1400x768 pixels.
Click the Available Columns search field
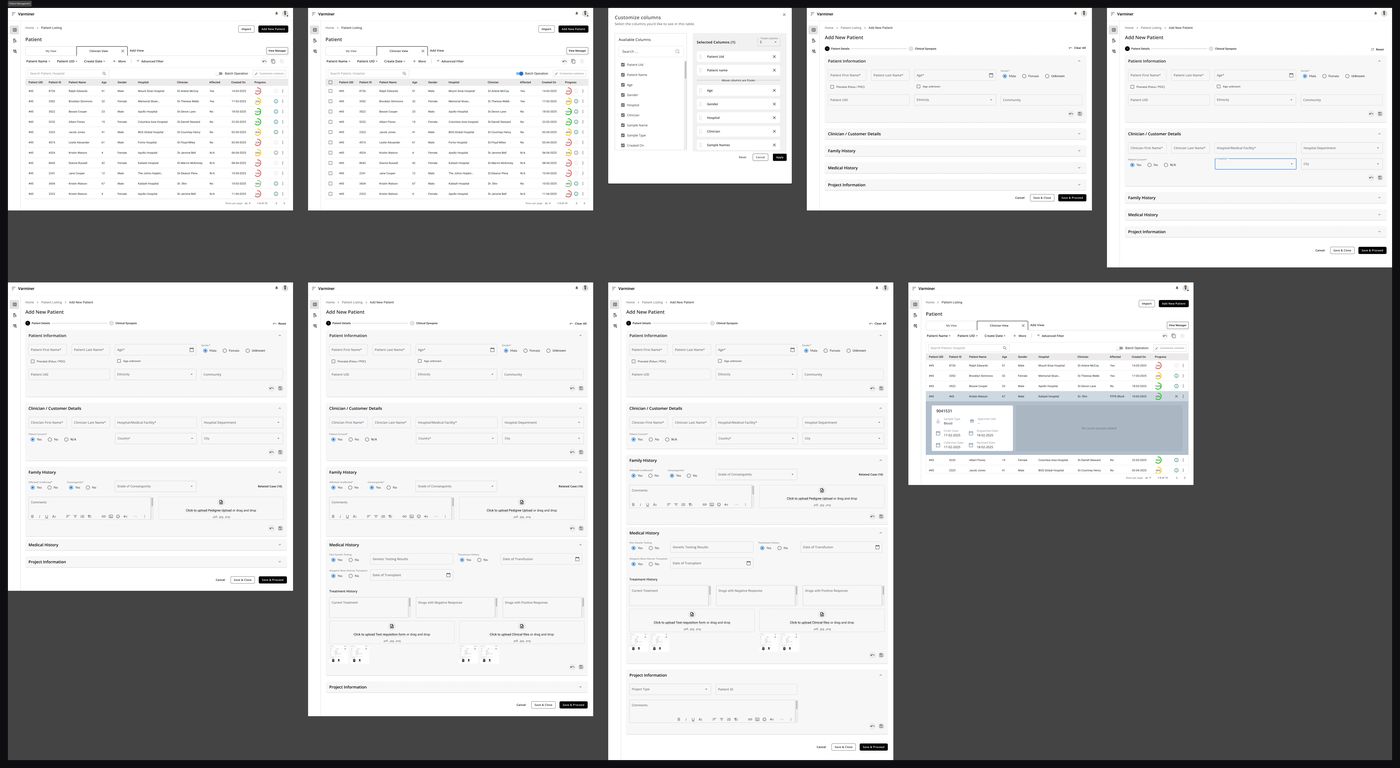pos(650,51)
